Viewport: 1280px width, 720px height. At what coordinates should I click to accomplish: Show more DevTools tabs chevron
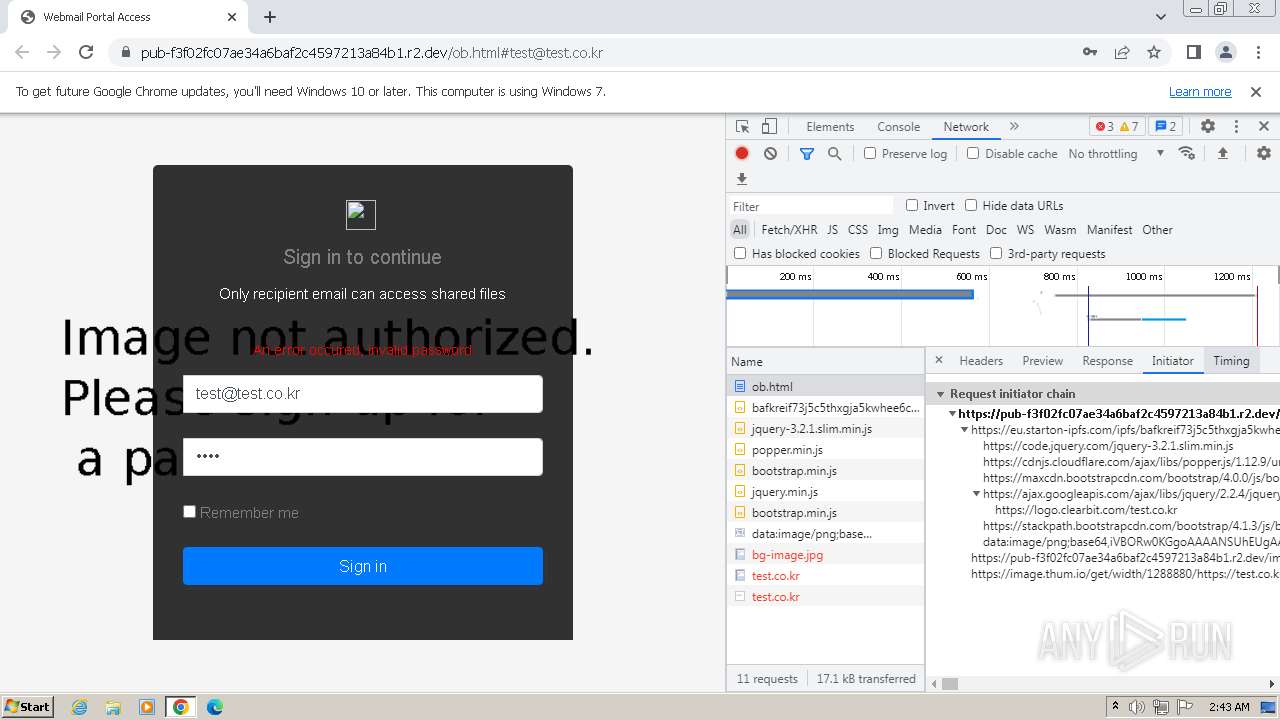tap(1014, 127)
